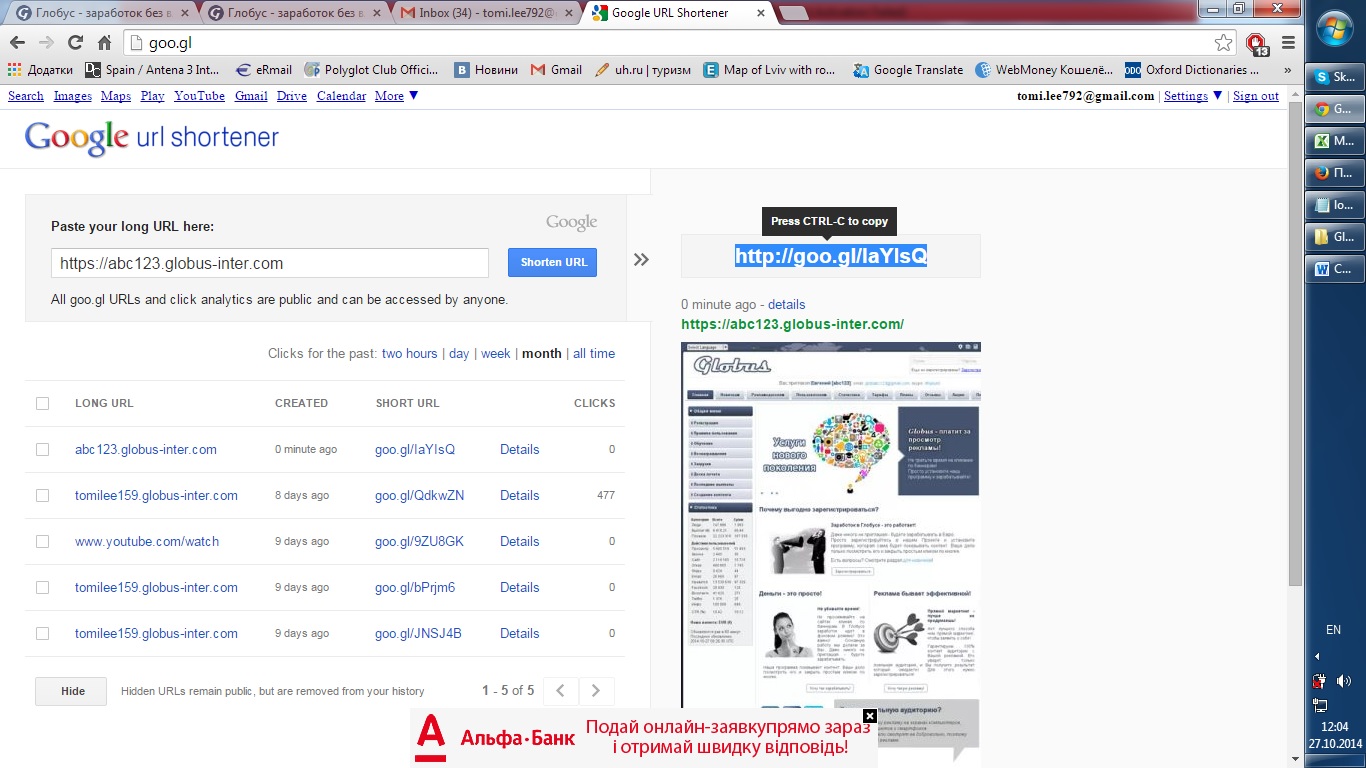Open a new tab button

point(794,13)
